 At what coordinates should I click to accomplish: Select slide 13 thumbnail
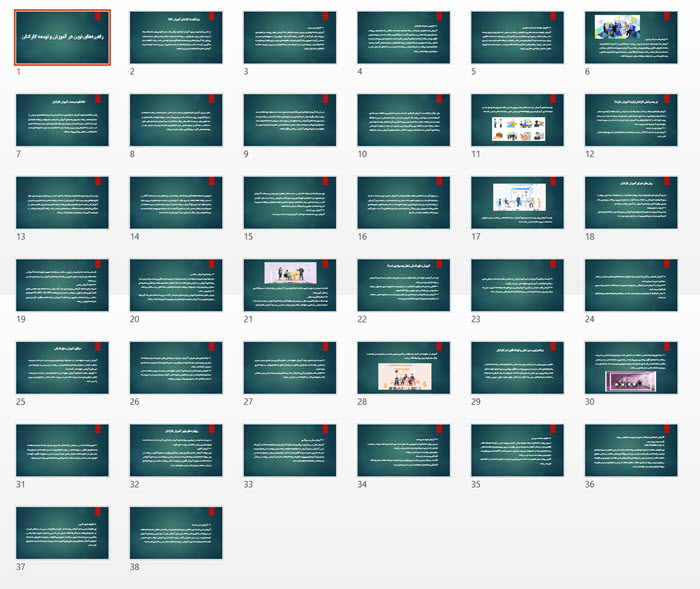[x=62, y=203]
